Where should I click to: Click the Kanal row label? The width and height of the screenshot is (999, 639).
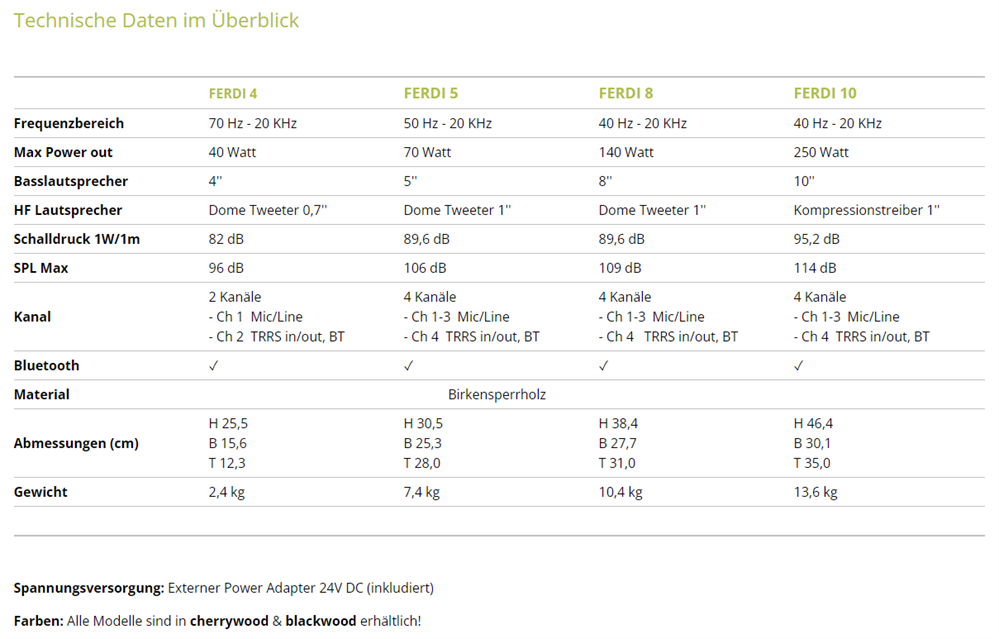pos(32,317)
